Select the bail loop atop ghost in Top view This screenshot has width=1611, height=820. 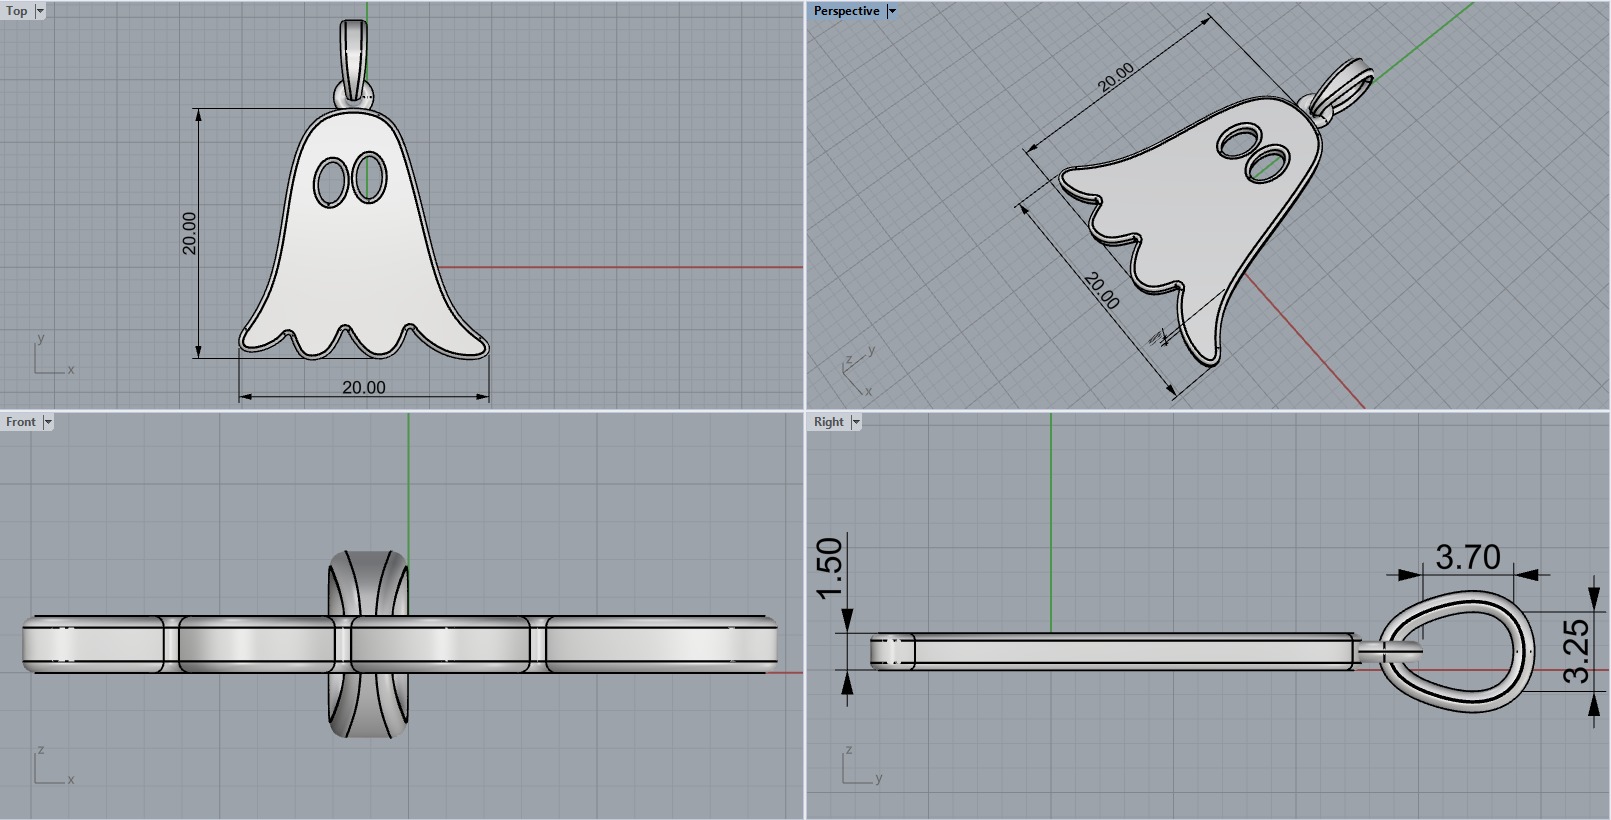point(354,58)
